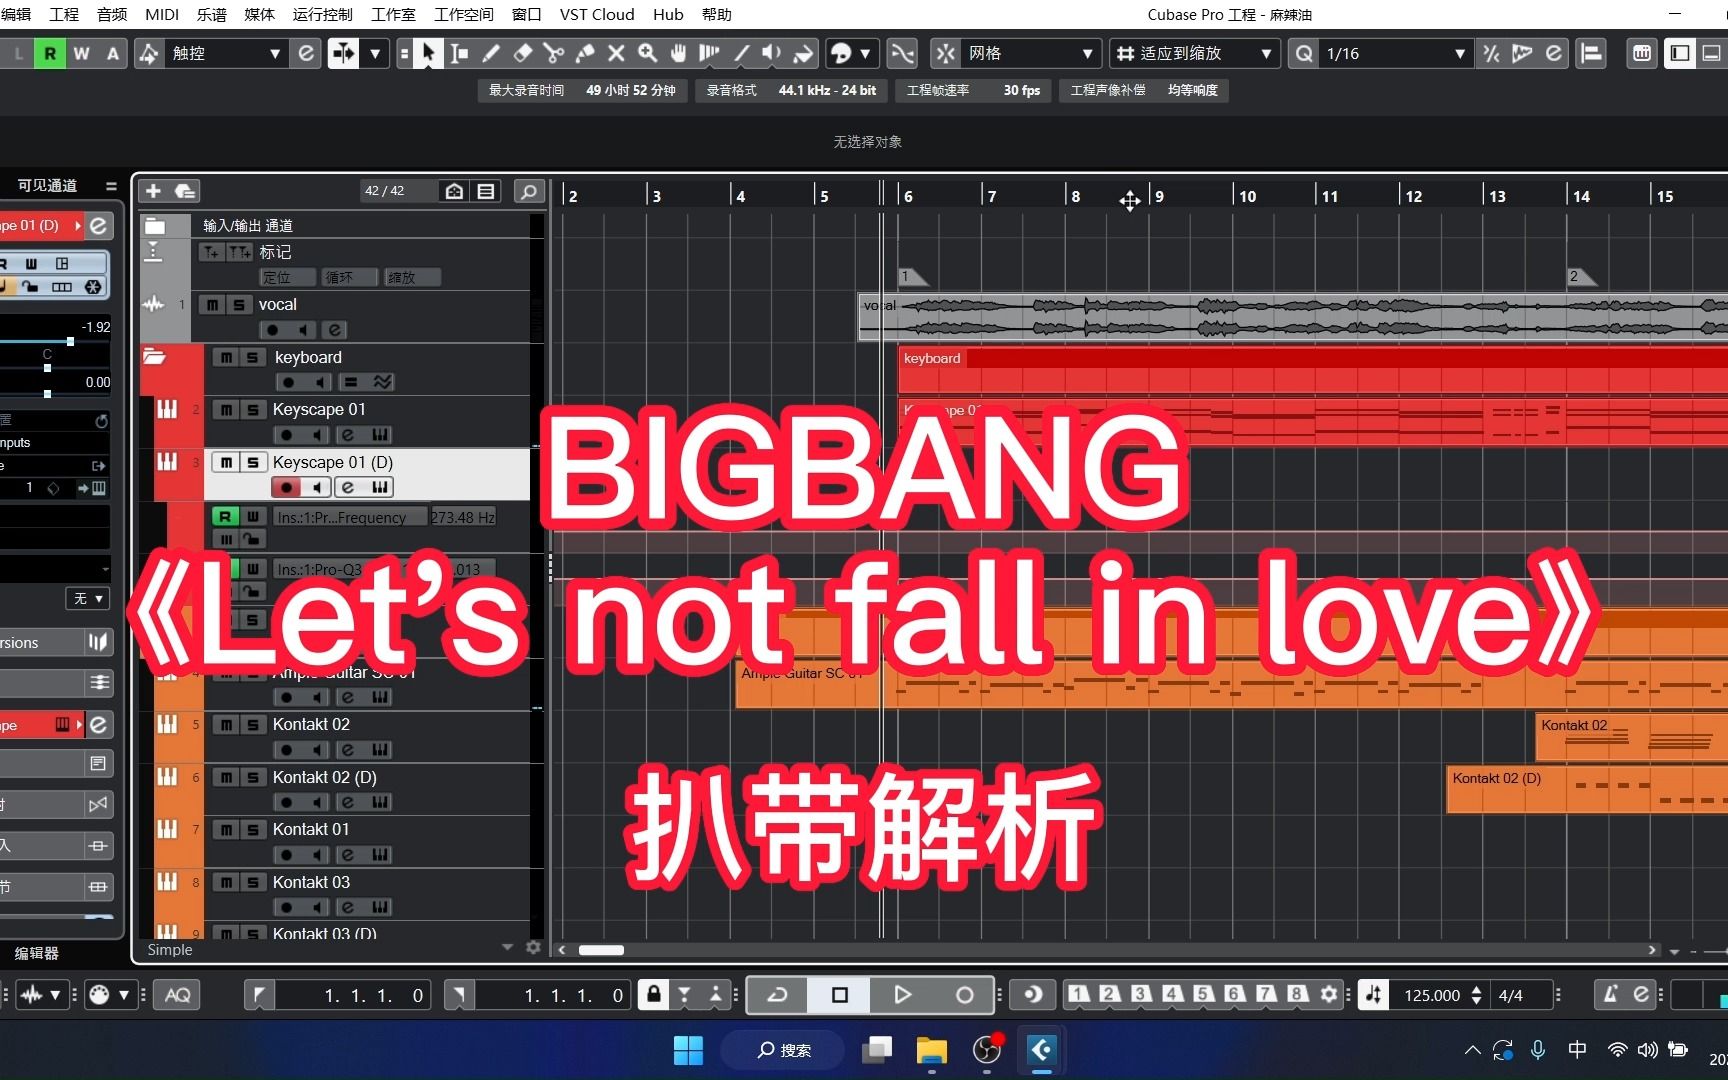Toggle record enable on Keyscape 01 (D)

pos(286,487)
